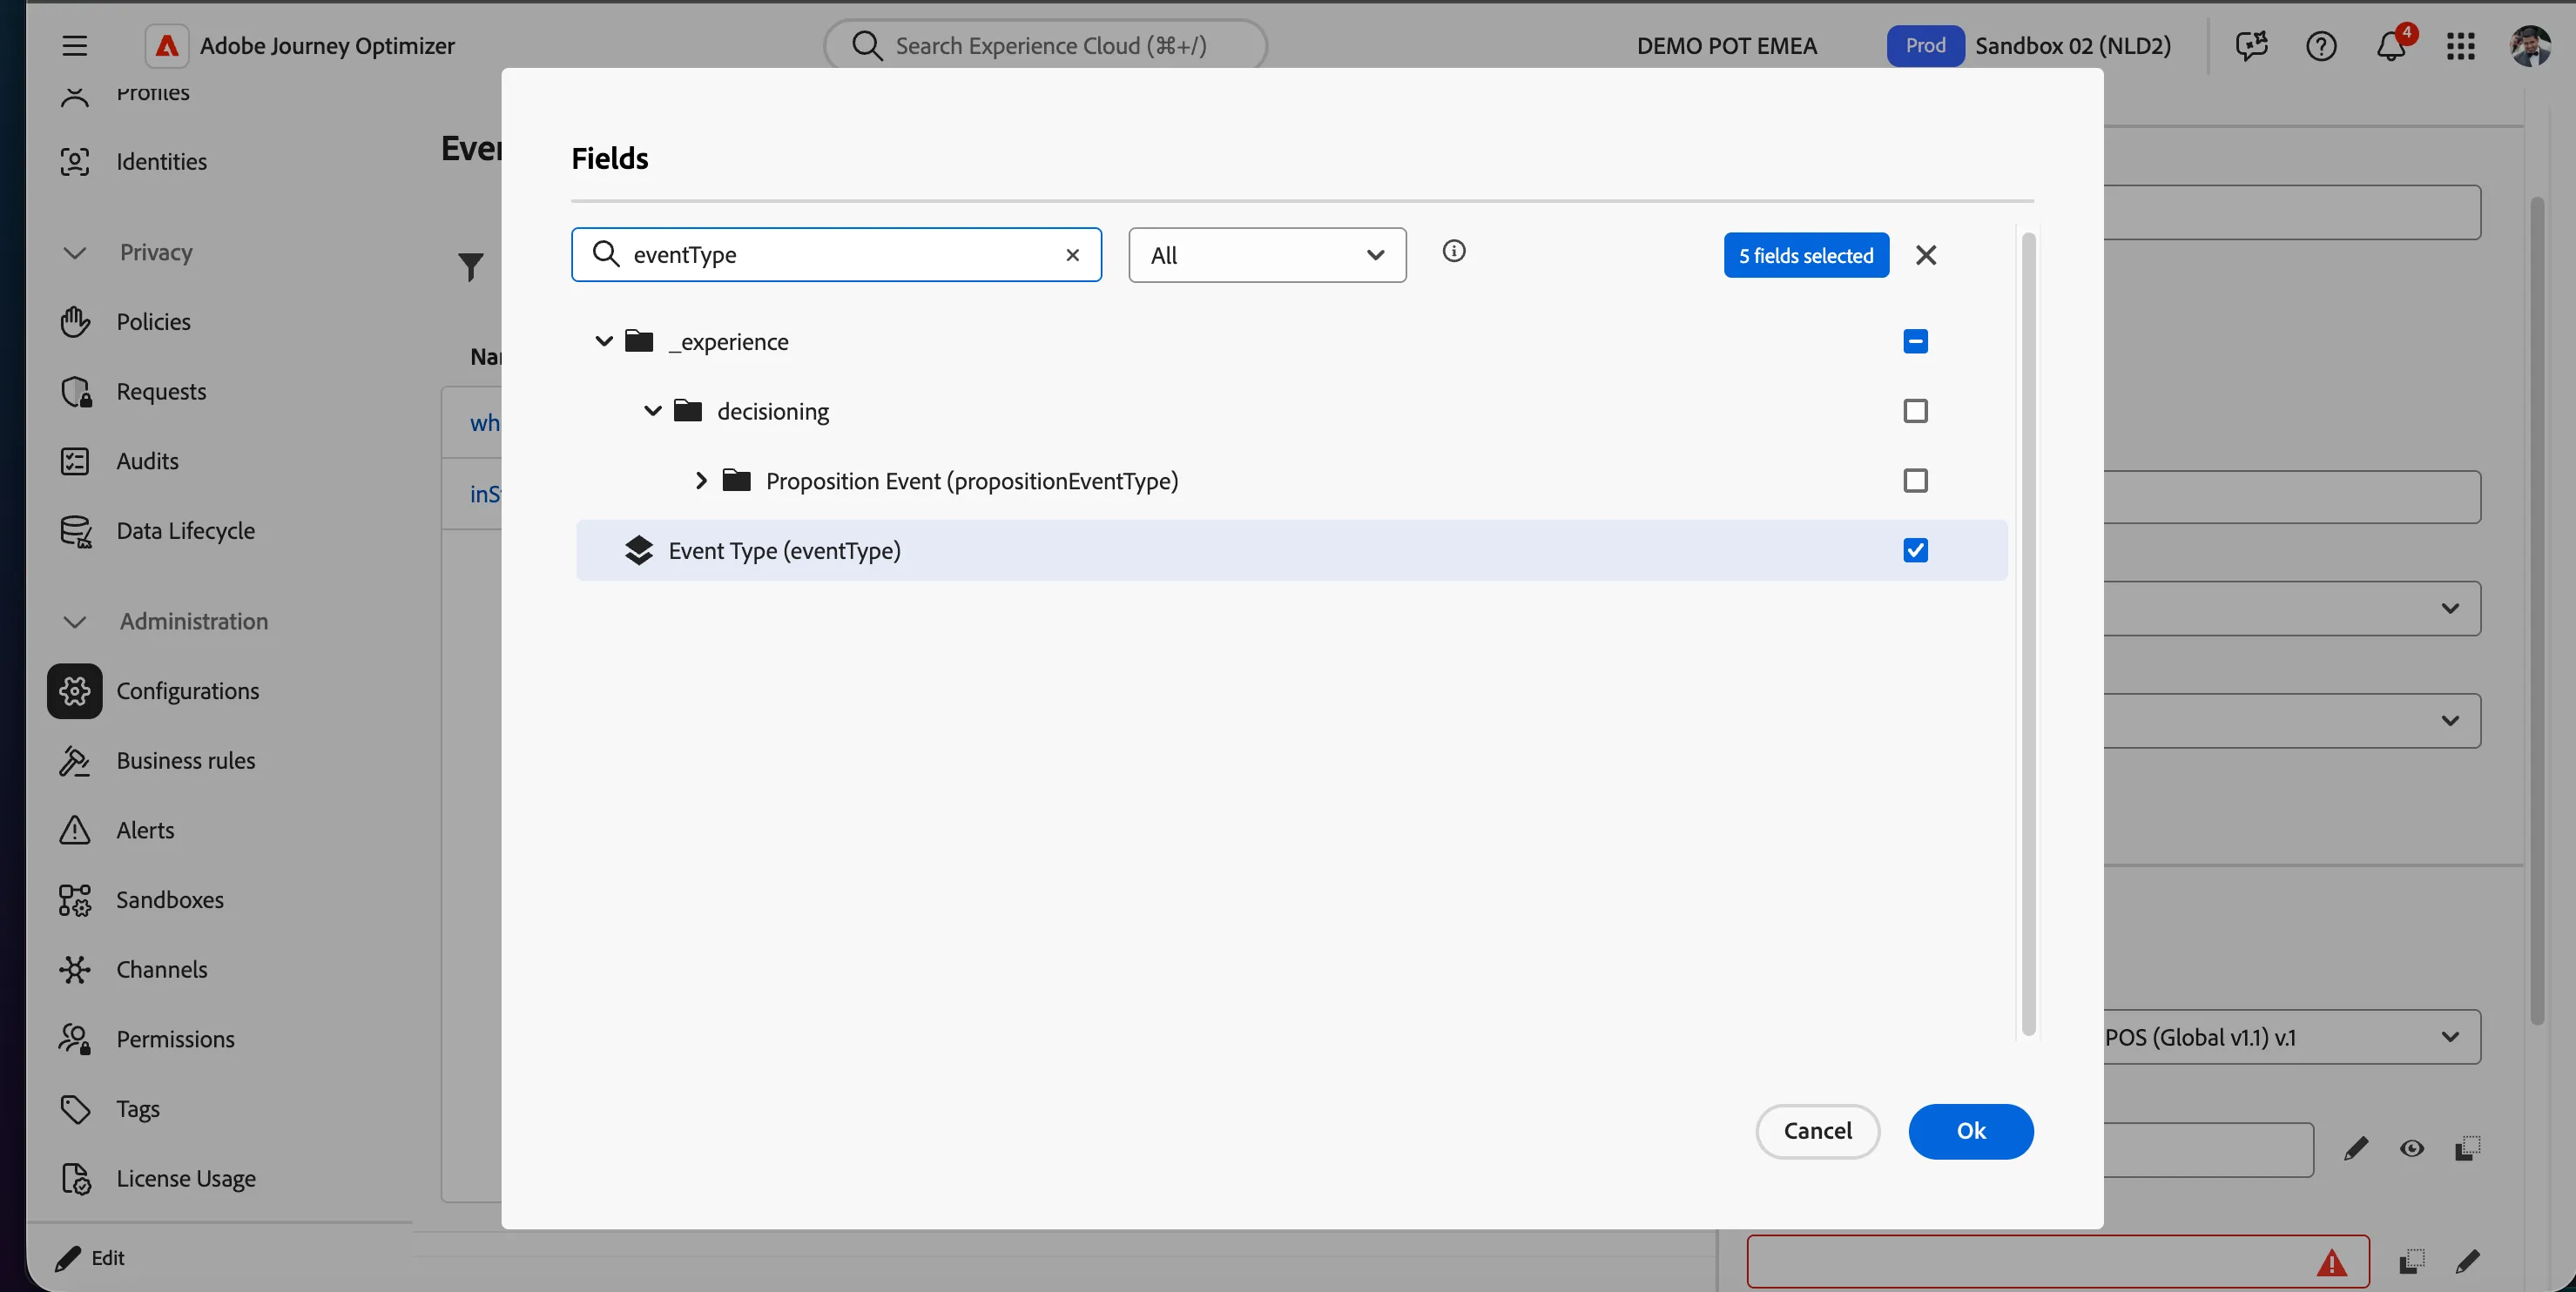The image size is (2576, 1292).
Task: Click the Cancel button
Action: click(x=1817, y=1131)
